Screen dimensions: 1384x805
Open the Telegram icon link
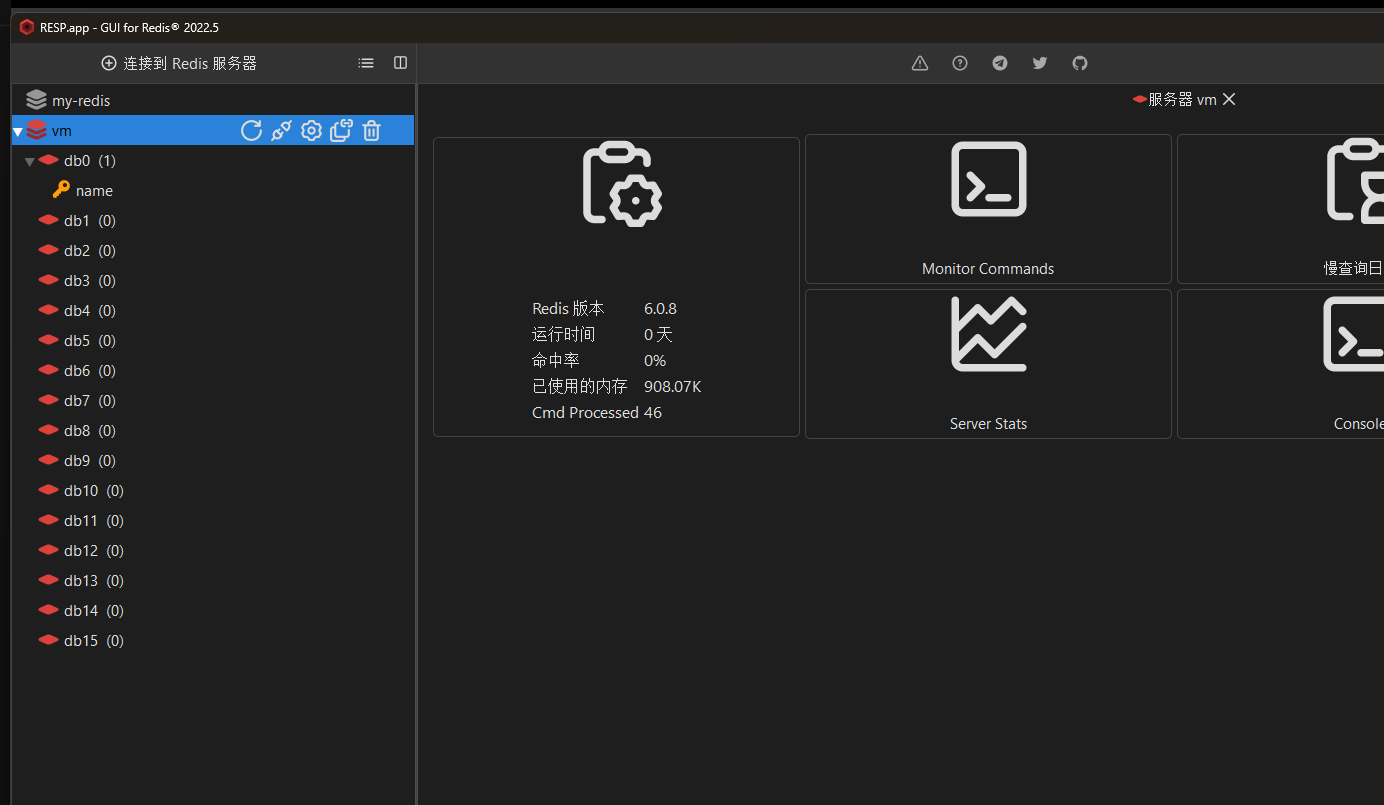1000,63
